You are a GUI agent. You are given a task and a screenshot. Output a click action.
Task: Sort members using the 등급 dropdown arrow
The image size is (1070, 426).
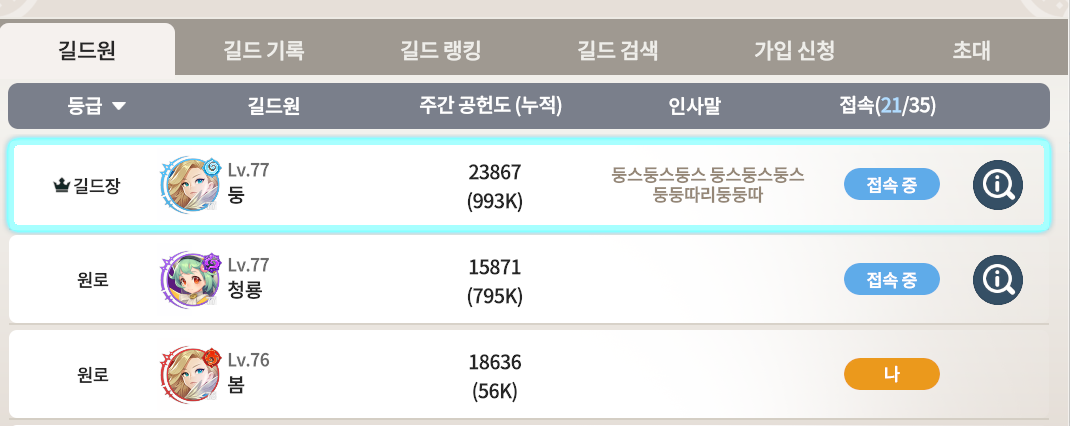pyautogui.click(x=119, y=106)
